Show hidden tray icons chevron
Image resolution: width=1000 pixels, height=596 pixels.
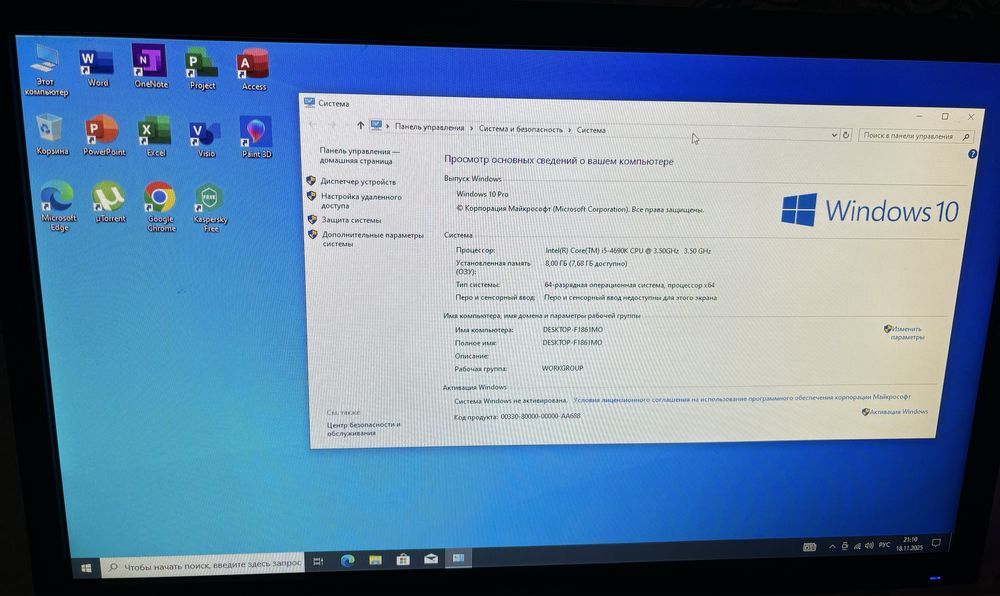coord(832,546)
